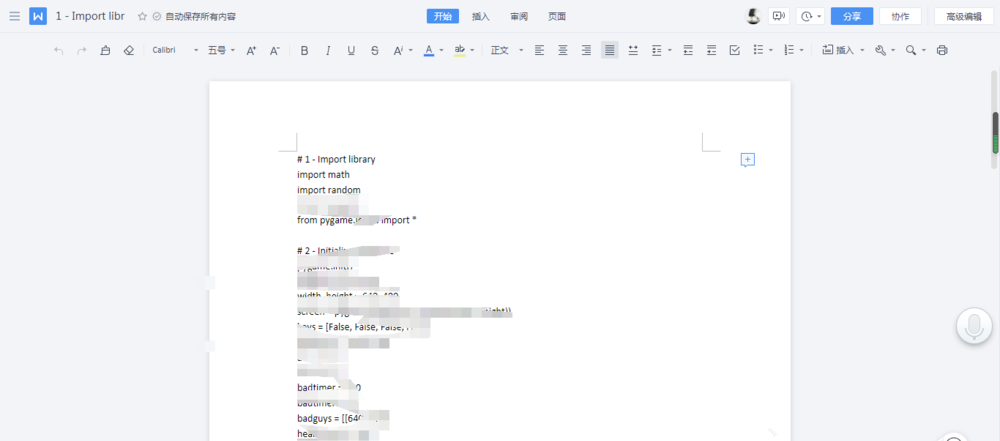Click the 'import math' line

point(323,175)
